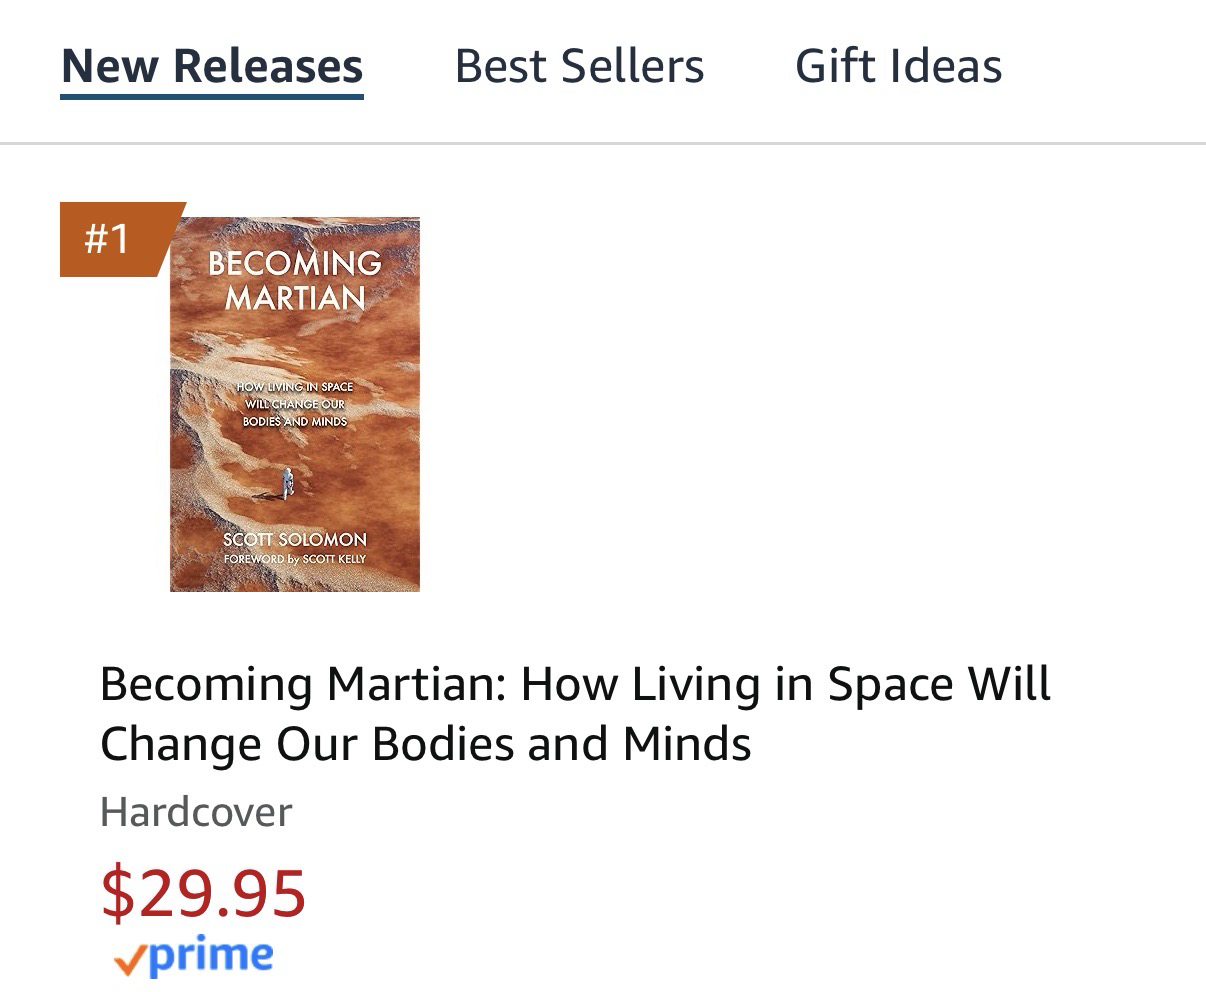This screenshot has width=1206, height=992.
Task: Click "Change Our Bodies and Minds" title line
Action: click(x=426, y=745)
